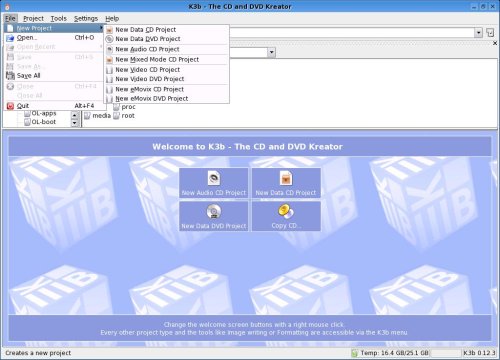Open the location bar dropdown arrow
The width and height of the screenshot is (500, 360).
479,33
